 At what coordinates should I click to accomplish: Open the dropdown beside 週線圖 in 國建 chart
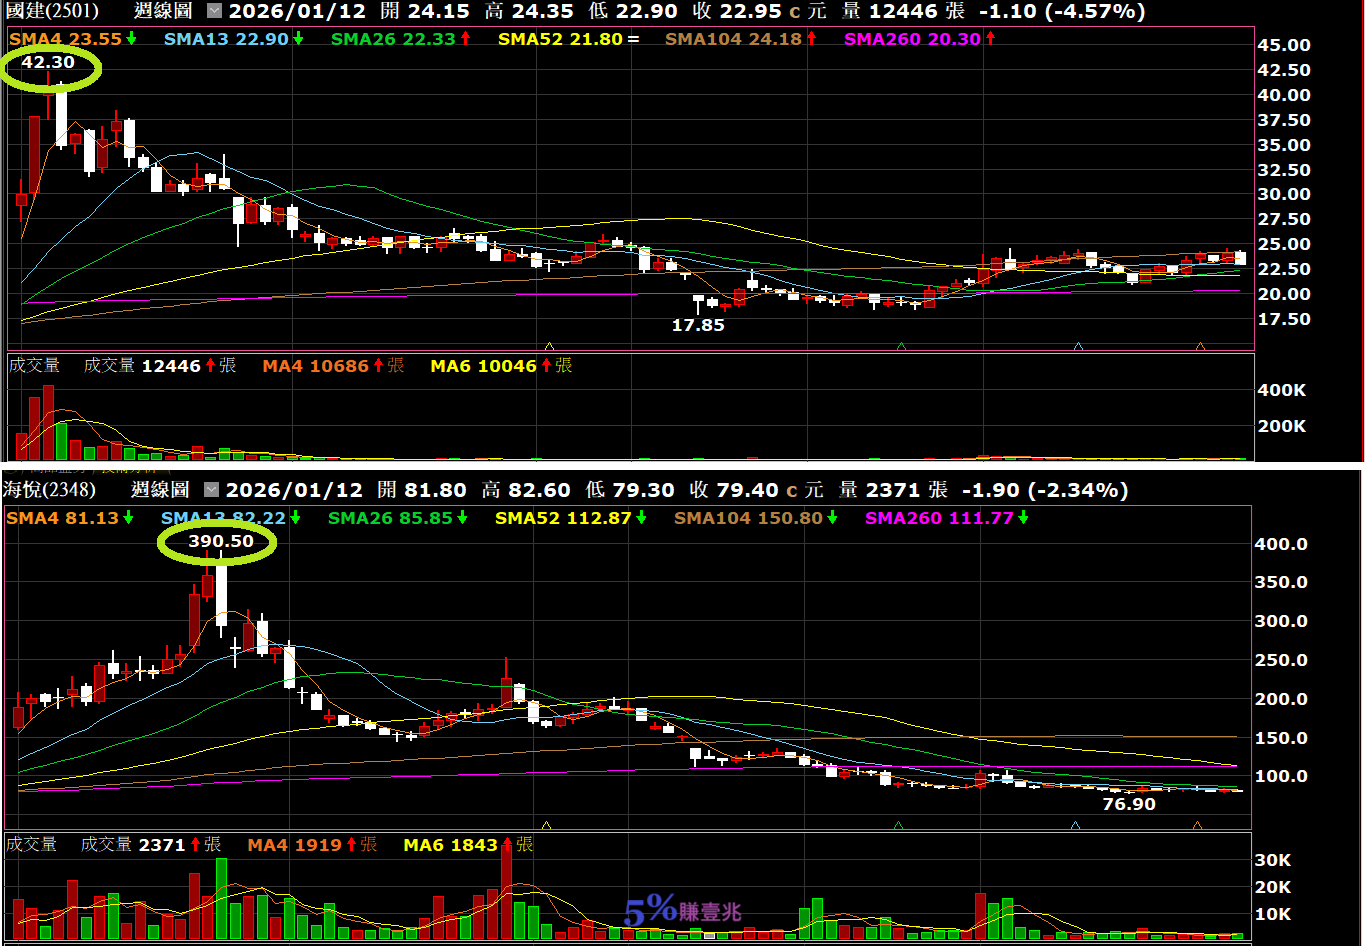coord(215,12)
